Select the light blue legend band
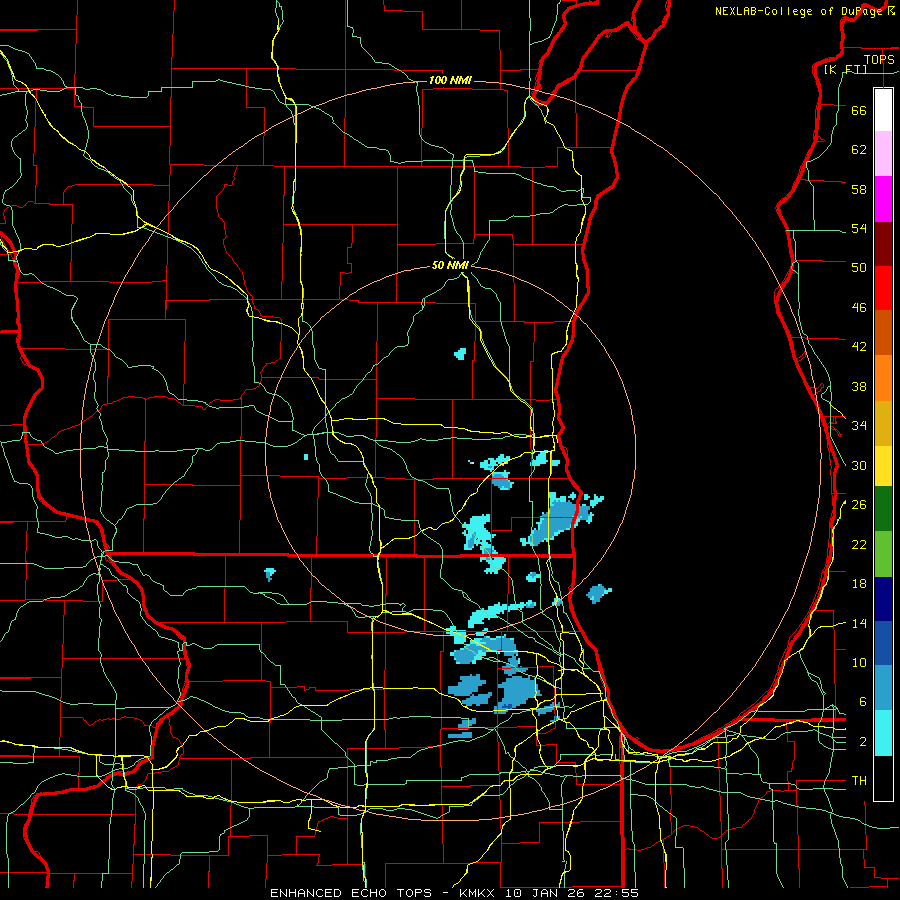Viewport: 900px width, 900px height. [x=883, y=688]
